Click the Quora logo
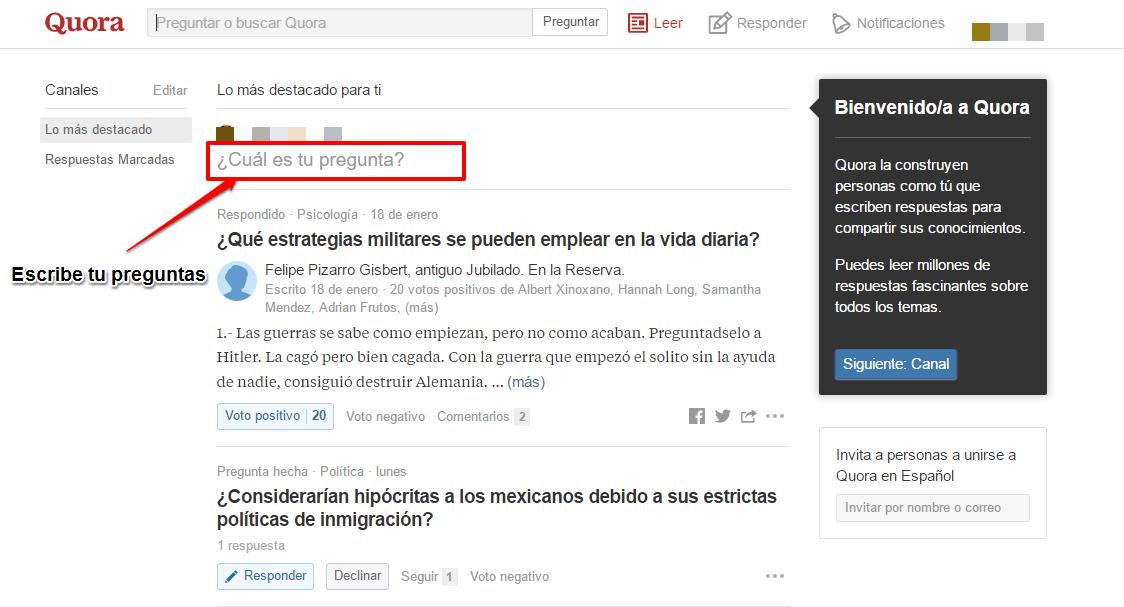This screenshot has height=607, width=1124. coord(84,23)
